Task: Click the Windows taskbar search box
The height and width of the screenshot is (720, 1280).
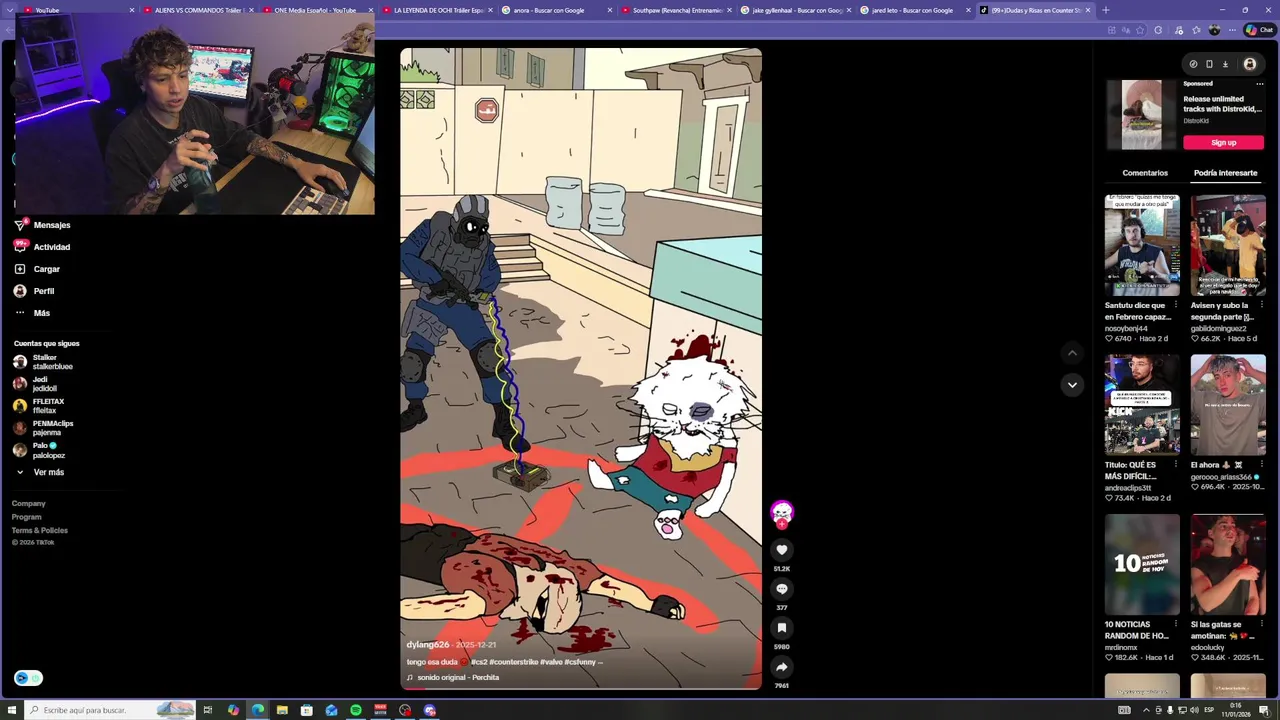Action: pyautogui.click(x=110, y=710)
